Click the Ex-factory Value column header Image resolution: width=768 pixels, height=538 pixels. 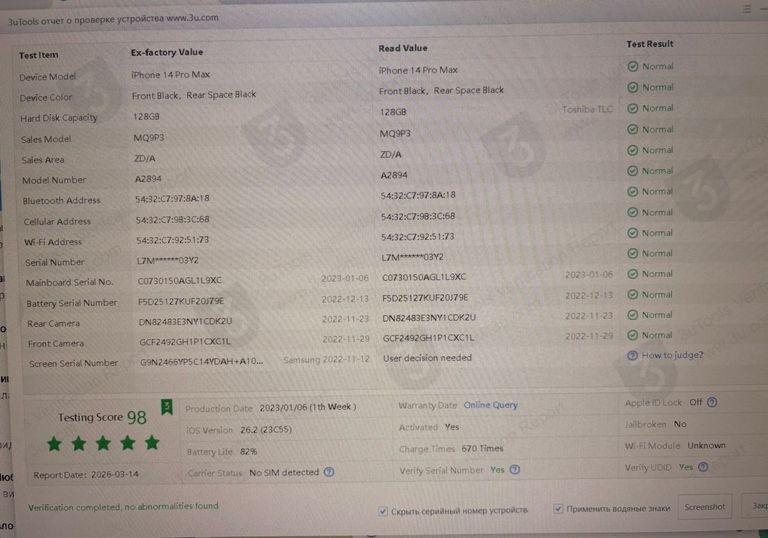pyautogui.click(x=166, y=52)
